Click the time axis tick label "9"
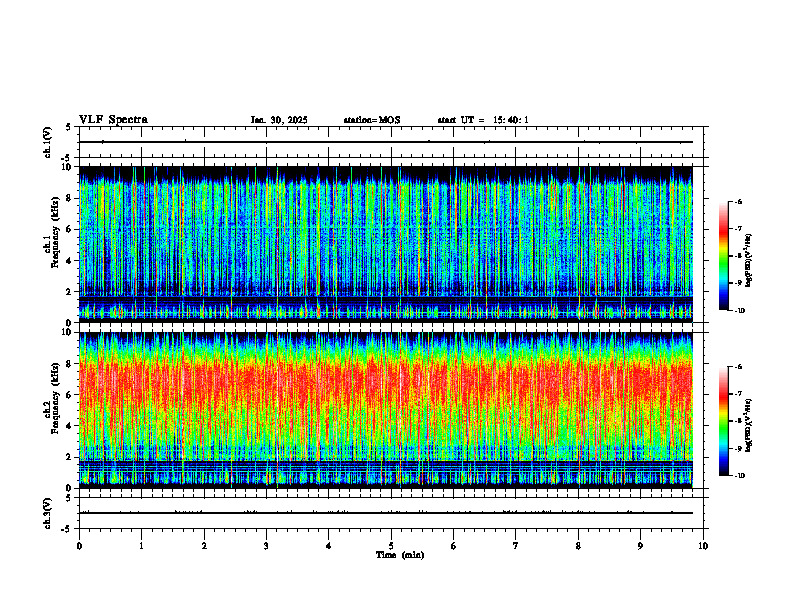 click(x=640, y=546)
